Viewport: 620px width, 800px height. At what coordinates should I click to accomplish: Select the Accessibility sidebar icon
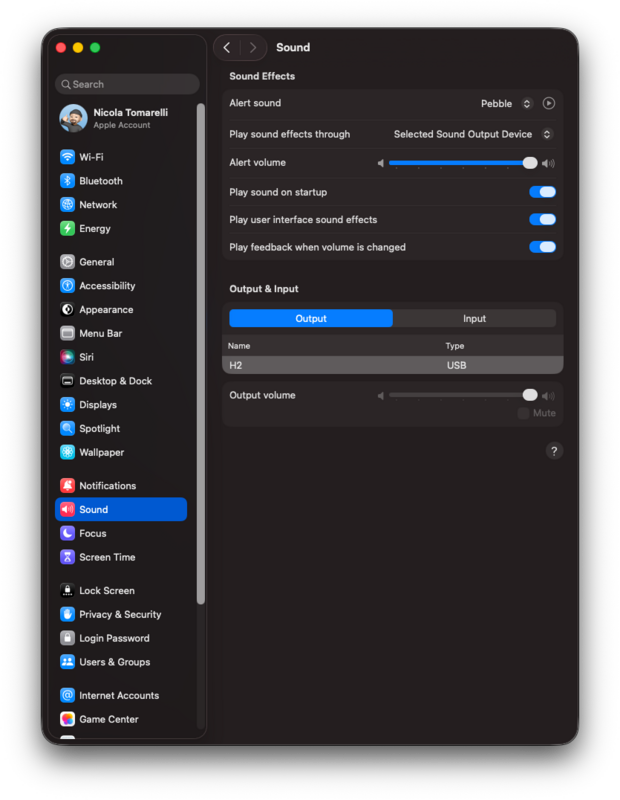pos(67,286)
